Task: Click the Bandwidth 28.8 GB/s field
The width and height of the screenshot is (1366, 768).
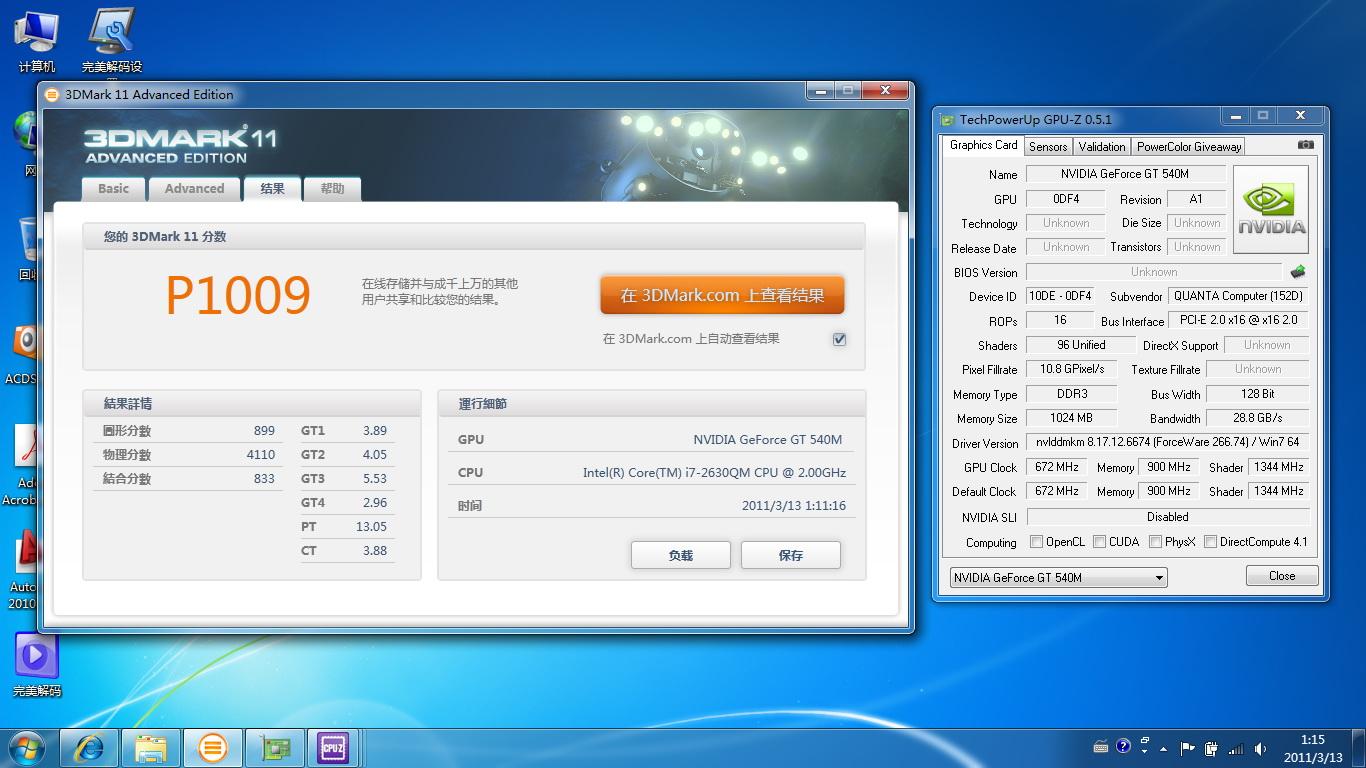Action: pos(1257,418)
